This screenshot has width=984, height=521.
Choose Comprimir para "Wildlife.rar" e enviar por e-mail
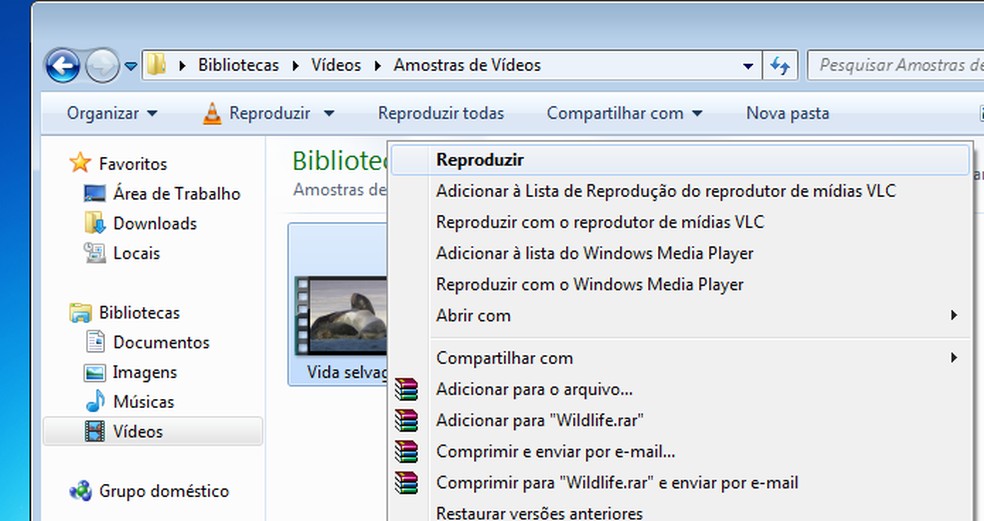[x=680, y=483]
